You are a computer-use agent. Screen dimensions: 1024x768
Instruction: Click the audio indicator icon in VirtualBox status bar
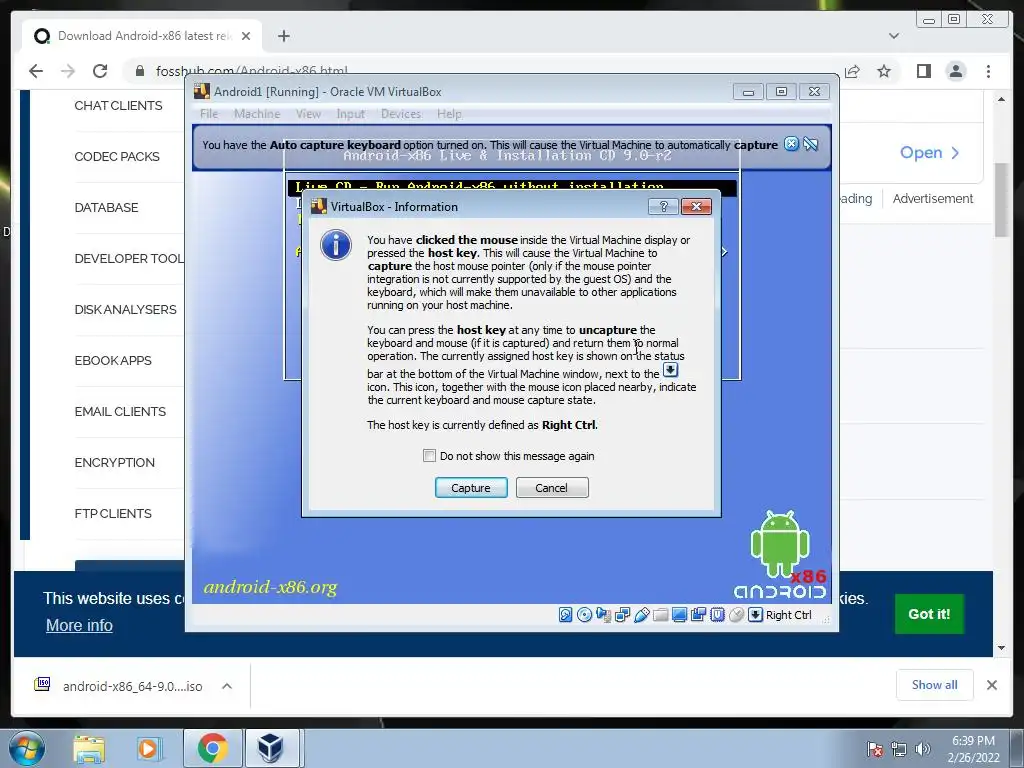(603, 615)
